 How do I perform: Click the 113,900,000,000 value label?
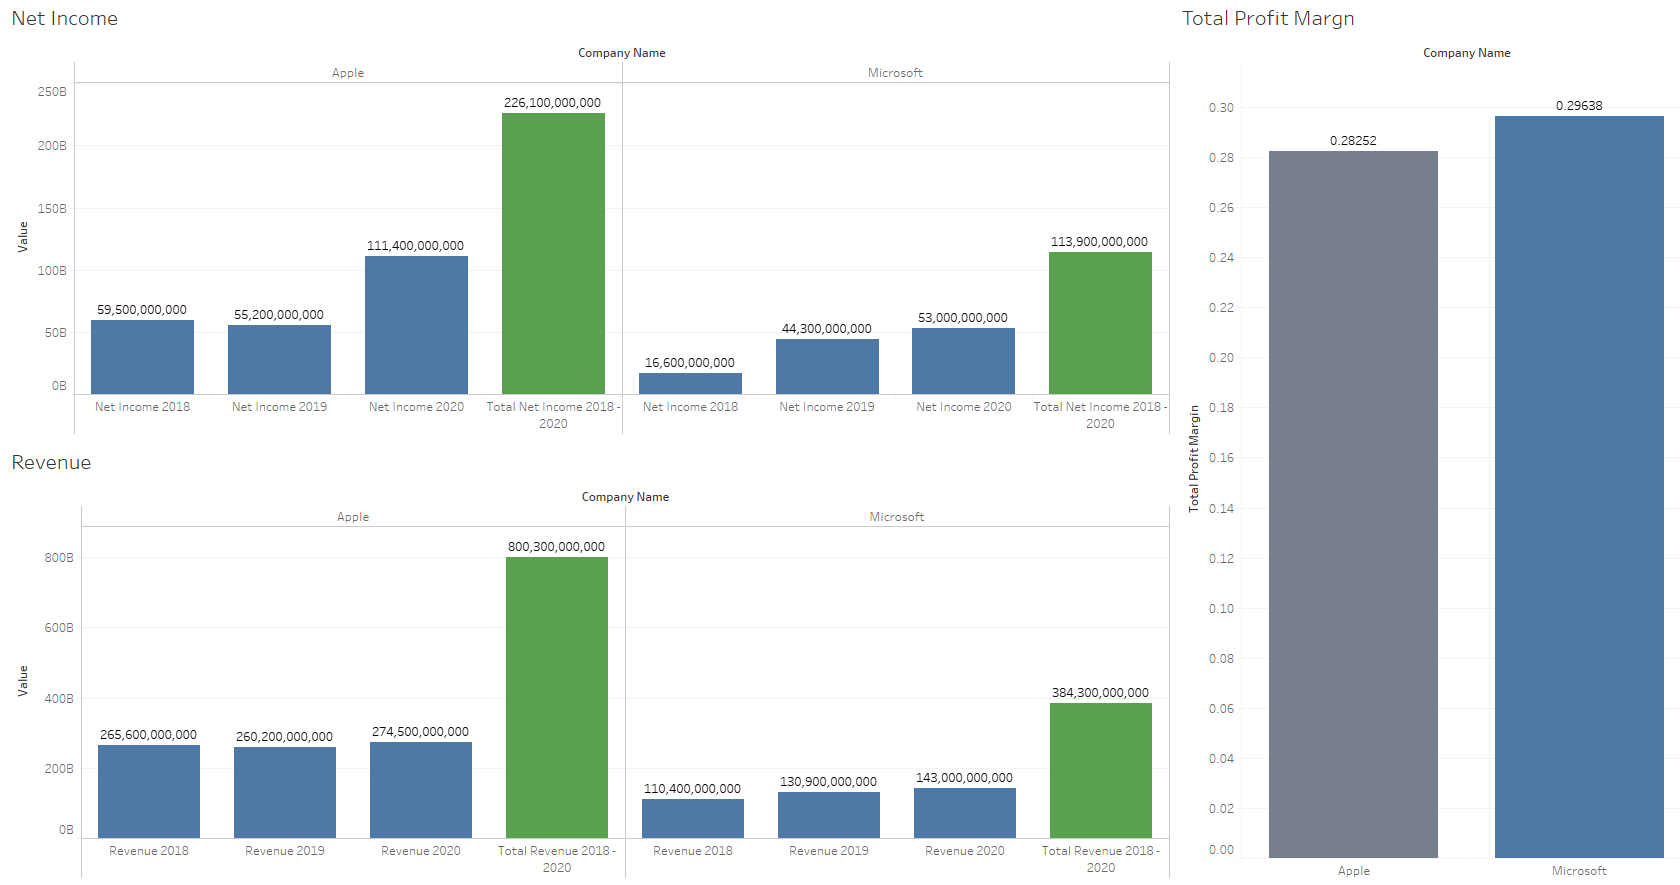1099,241
